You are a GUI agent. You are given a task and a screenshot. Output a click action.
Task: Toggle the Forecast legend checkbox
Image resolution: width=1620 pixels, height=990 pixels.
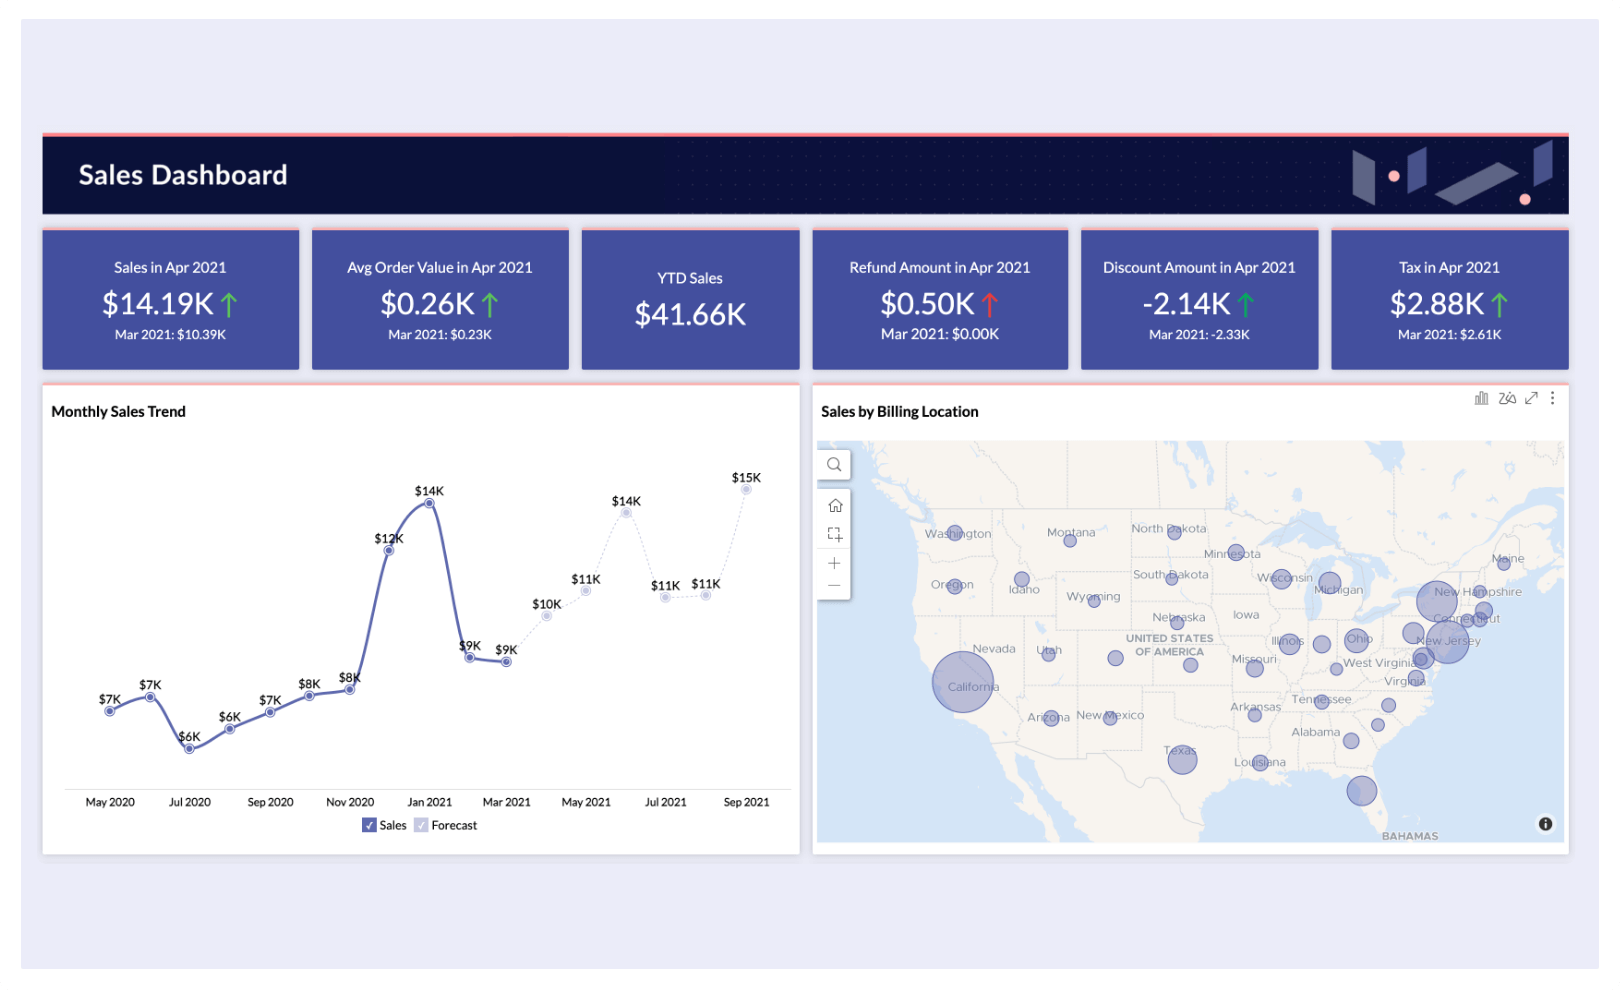421,825
